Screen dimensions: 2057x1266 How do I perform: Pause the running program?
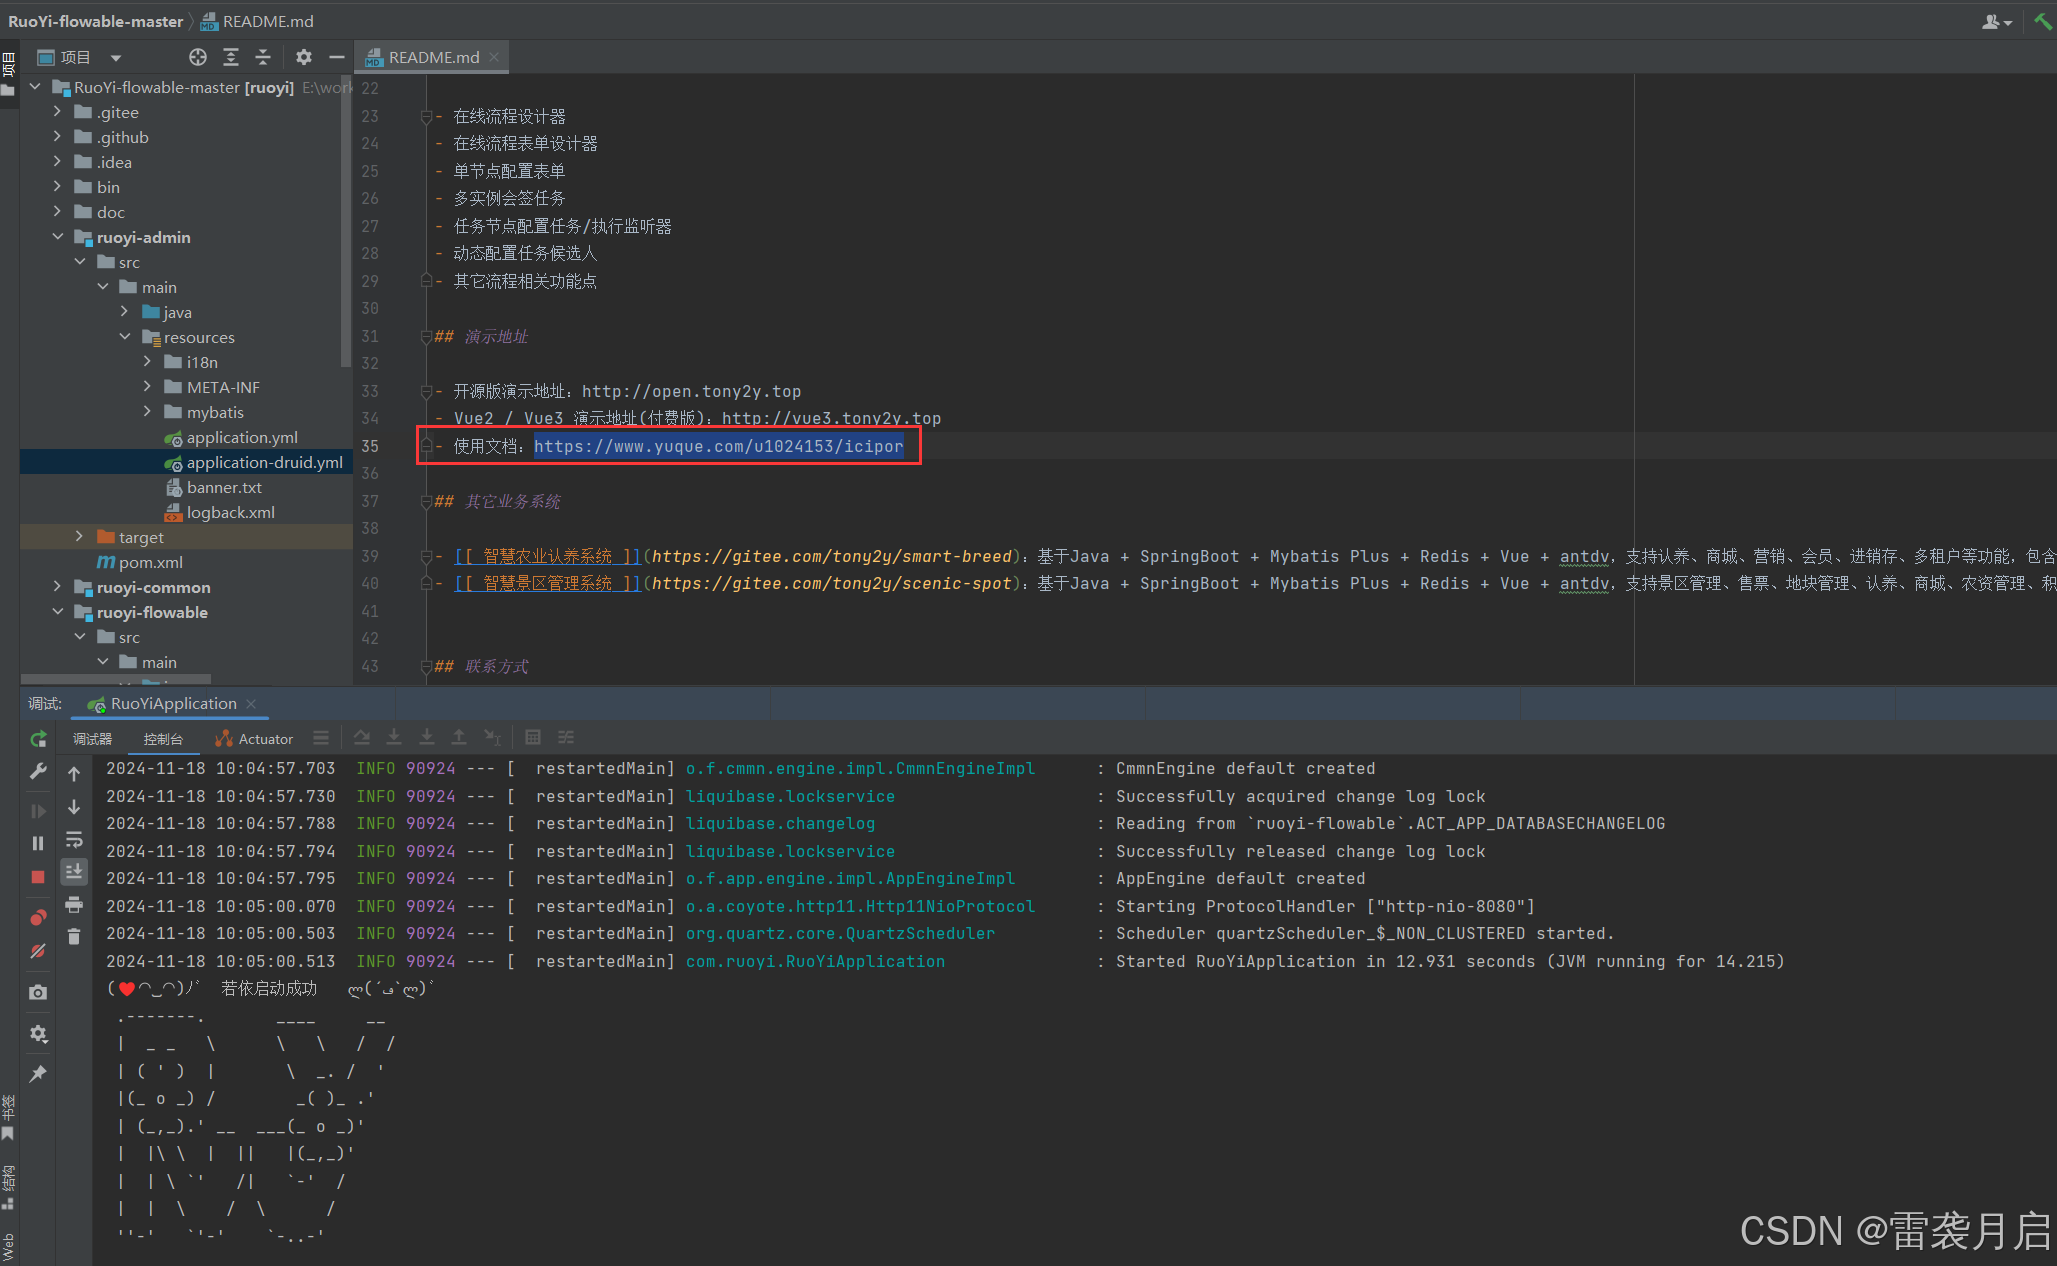click(x=38, y=843)
